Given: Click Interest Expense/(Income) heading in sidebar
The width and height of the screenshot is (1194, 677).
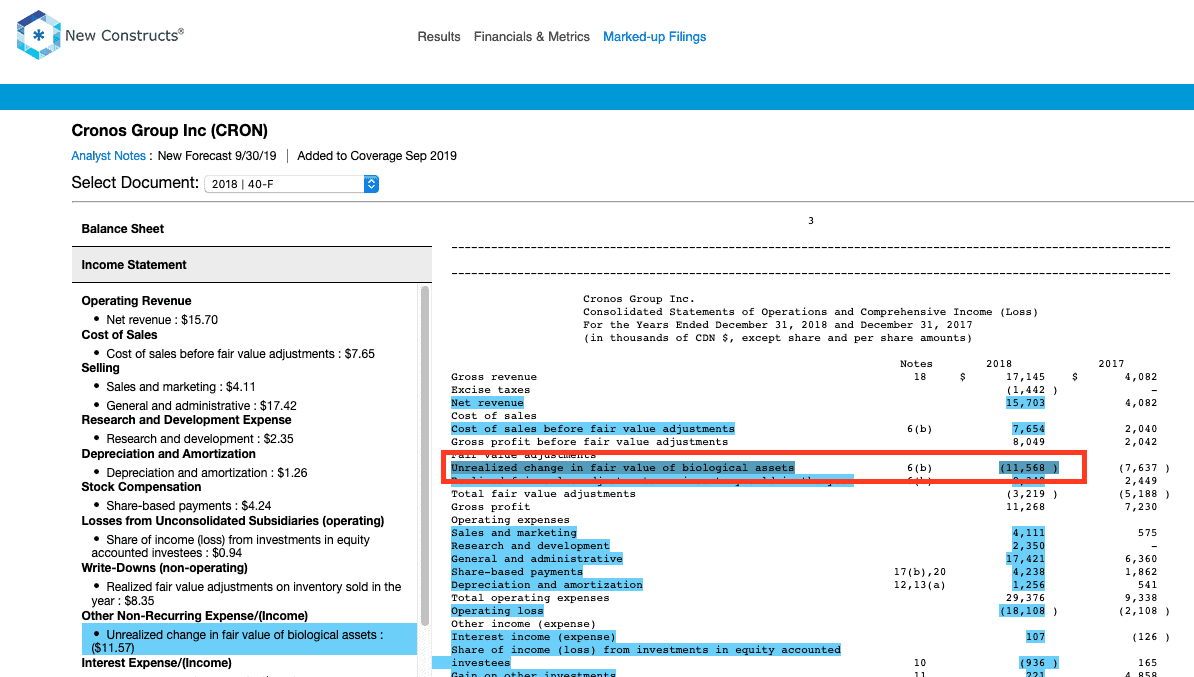Looking at the screenshot, I should 156,663.
